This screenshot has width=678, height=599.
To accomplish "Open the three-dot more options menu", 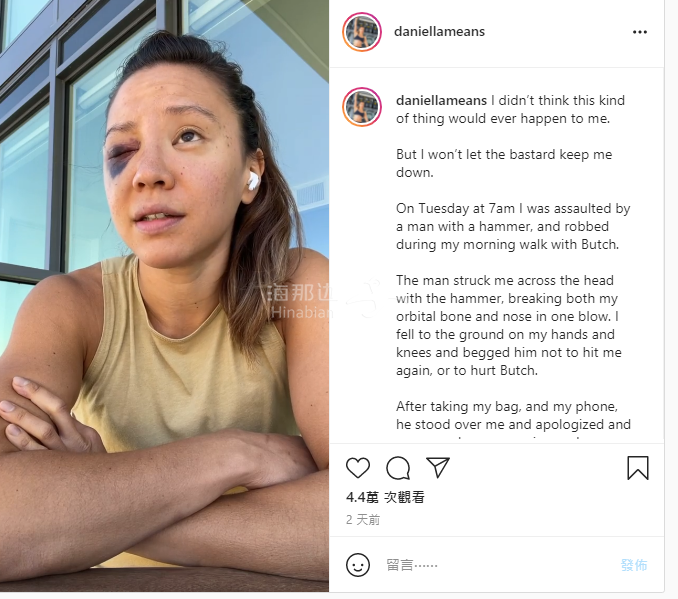I will [640, 32].
